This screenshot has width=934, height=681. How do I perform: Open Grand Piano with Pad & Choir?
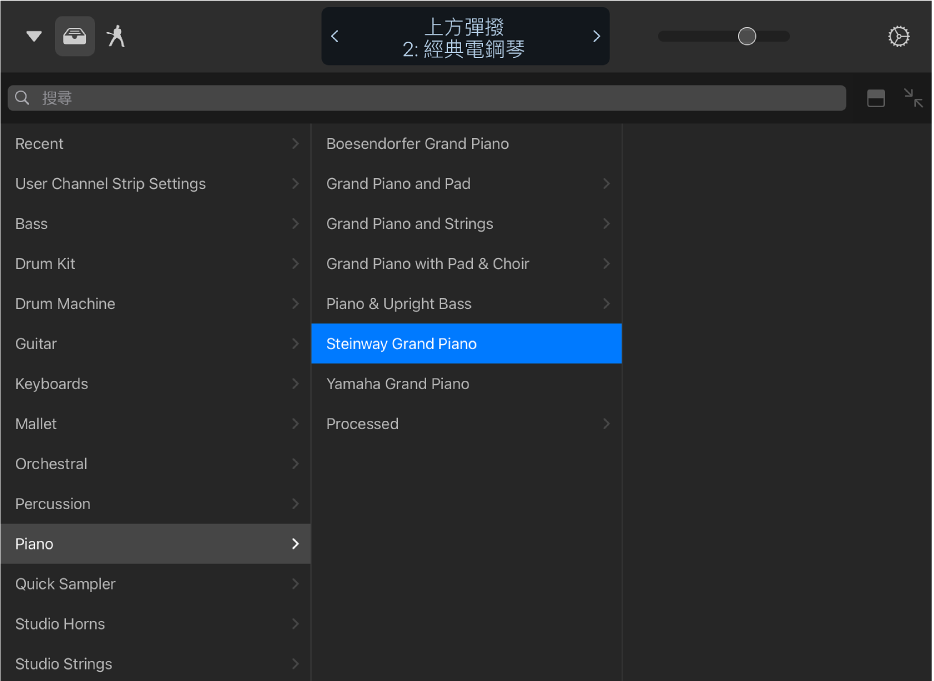466,263
